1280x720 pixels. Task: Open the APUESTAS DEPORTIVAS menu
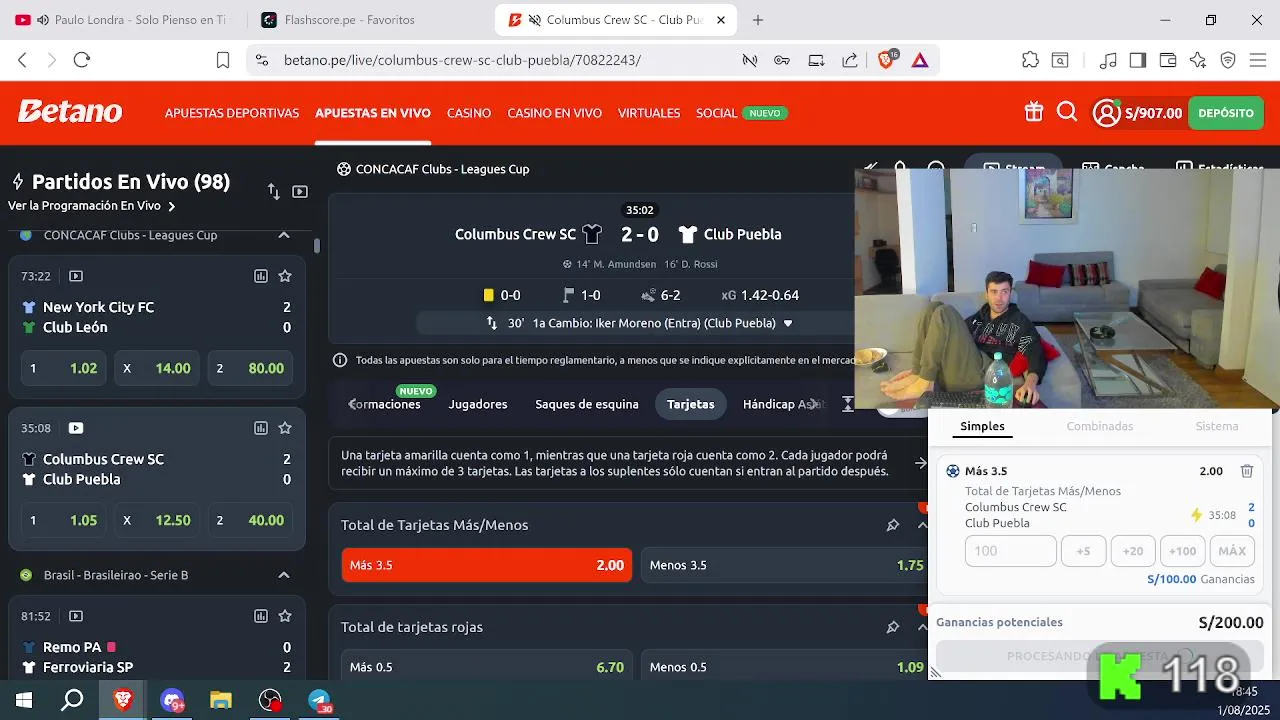[x=232, y=113]
